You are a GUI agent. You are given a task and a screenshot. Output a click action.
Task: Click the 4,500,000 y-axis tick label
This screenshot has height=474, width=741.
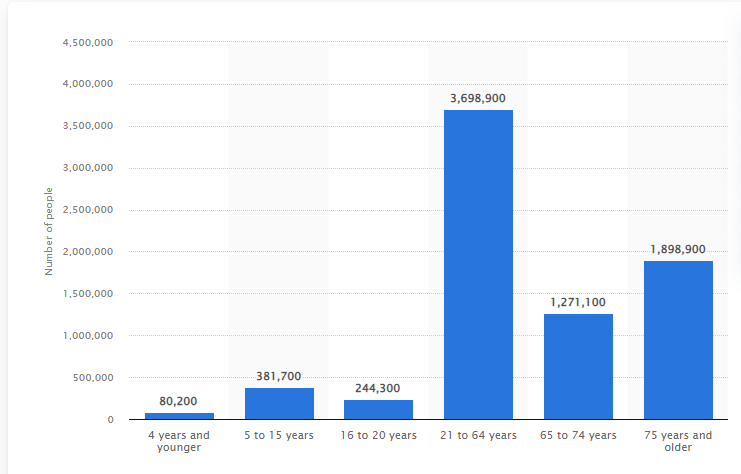[88, 43]
